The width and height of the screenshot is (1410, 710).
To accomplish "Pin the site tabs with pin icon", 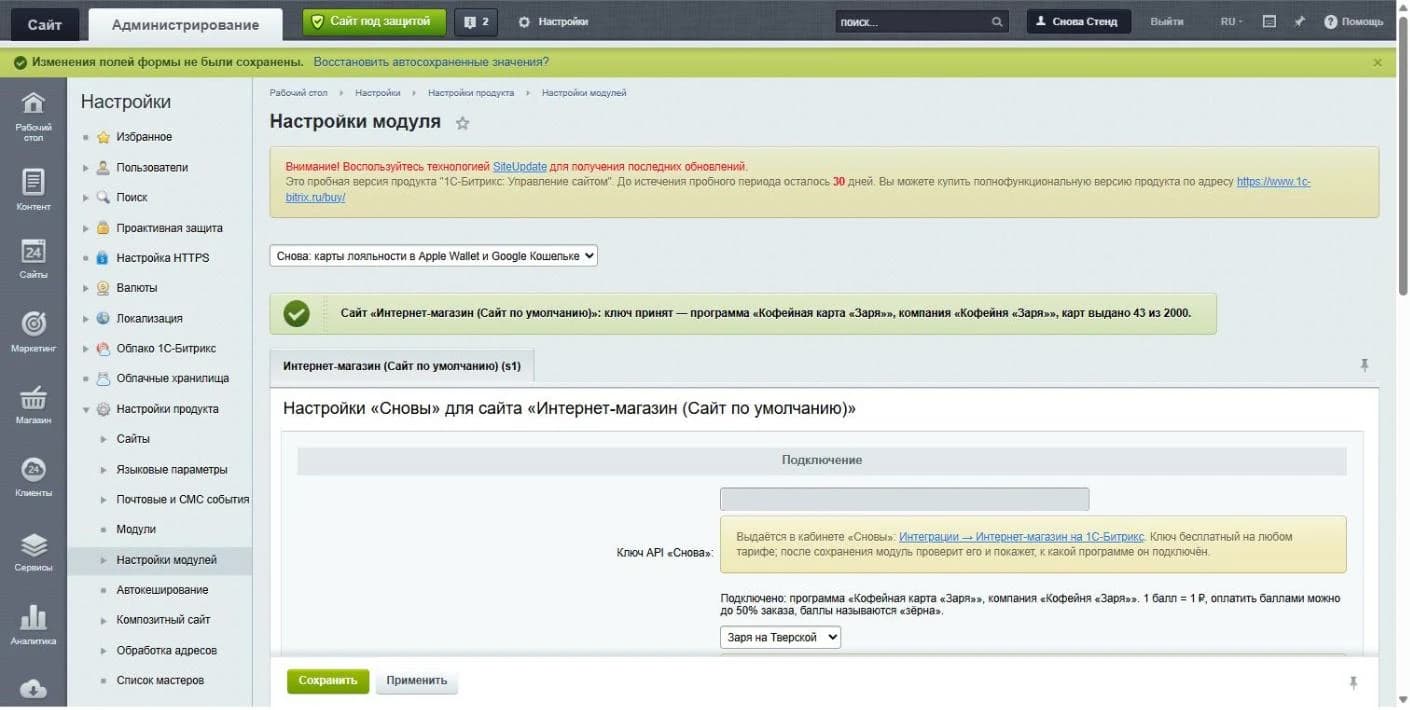I will [1364, 366].
